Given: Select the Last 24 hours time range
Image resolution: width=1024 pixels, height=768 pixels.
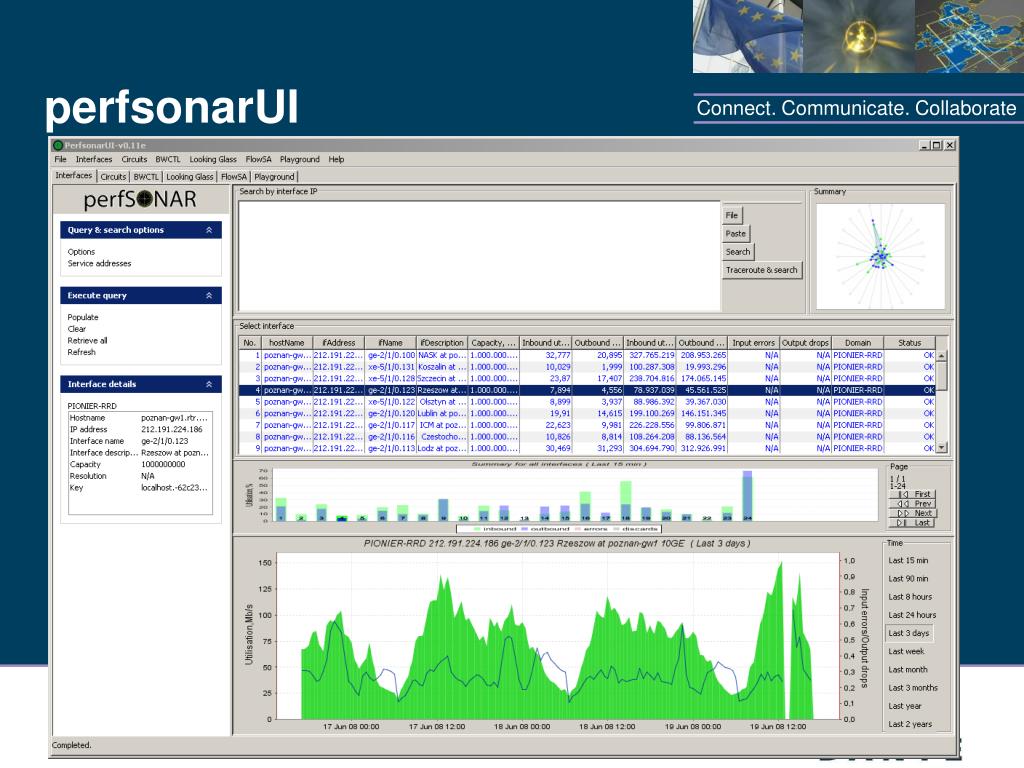Looking at the screenshot, I should pos(912,615).
